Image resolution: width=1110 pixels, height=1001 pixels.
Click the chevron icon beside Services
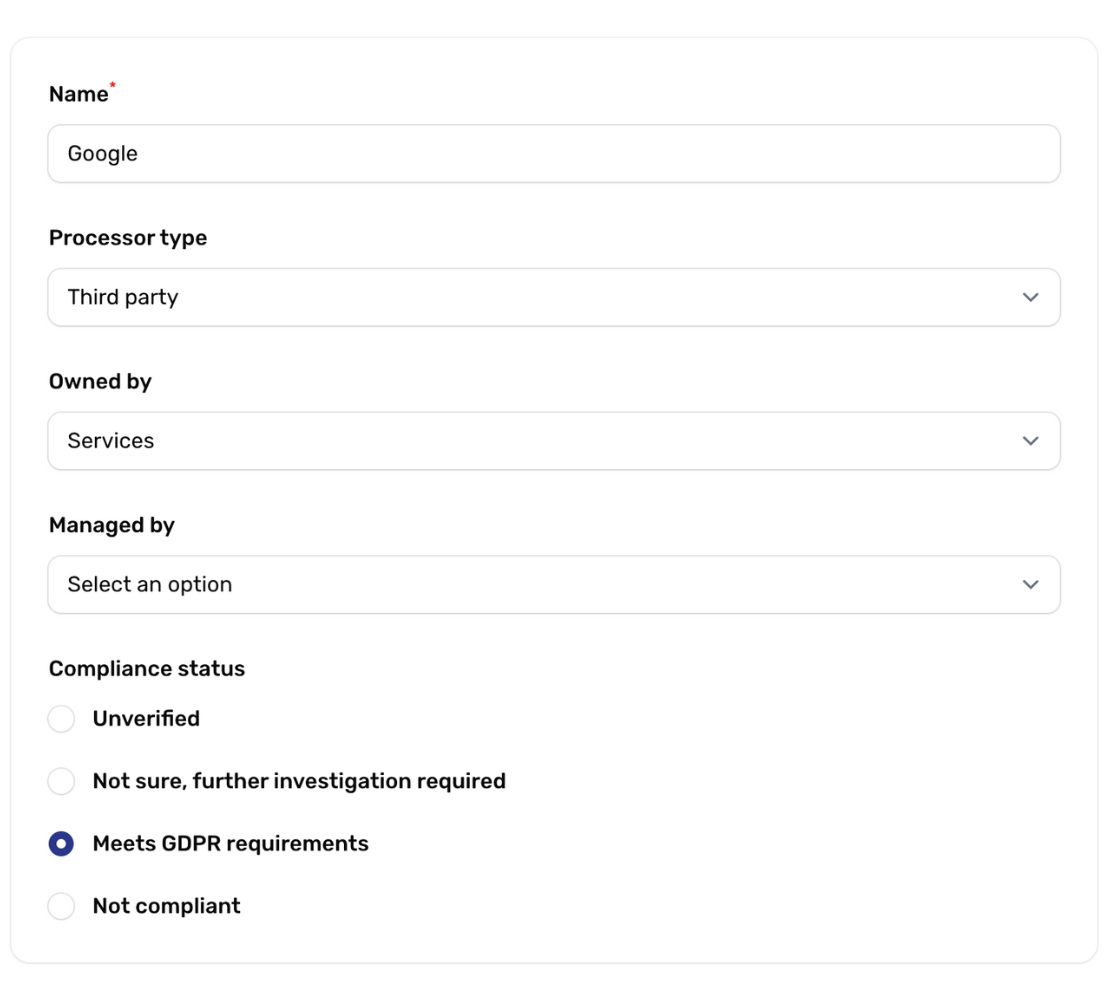[1031, 441]
